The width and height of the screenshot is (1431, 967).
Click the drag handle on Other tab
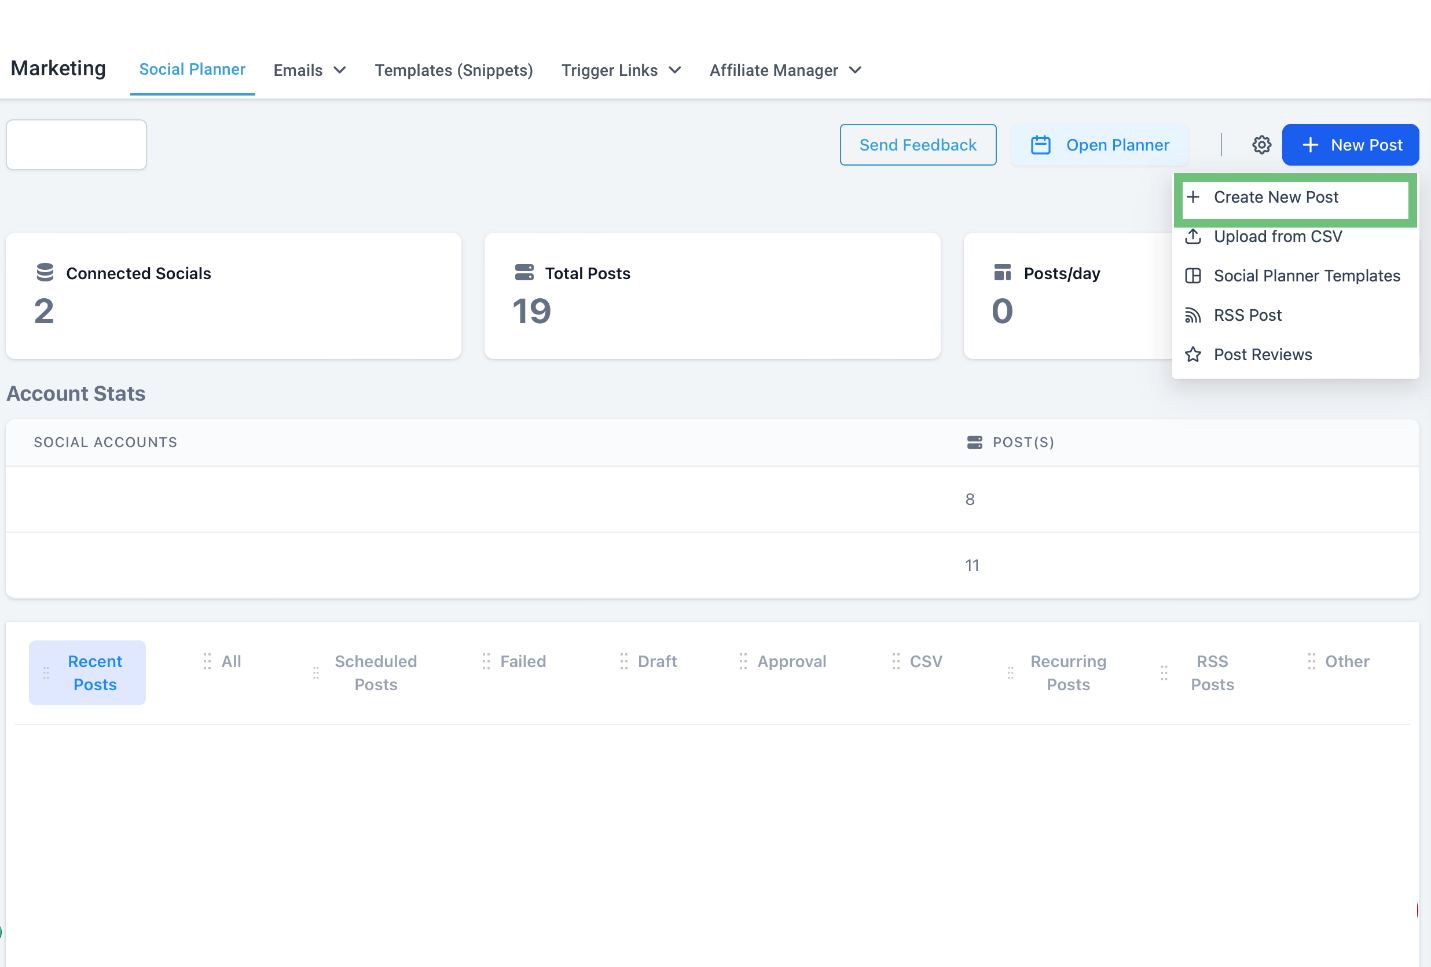(x=1311, y=661)
